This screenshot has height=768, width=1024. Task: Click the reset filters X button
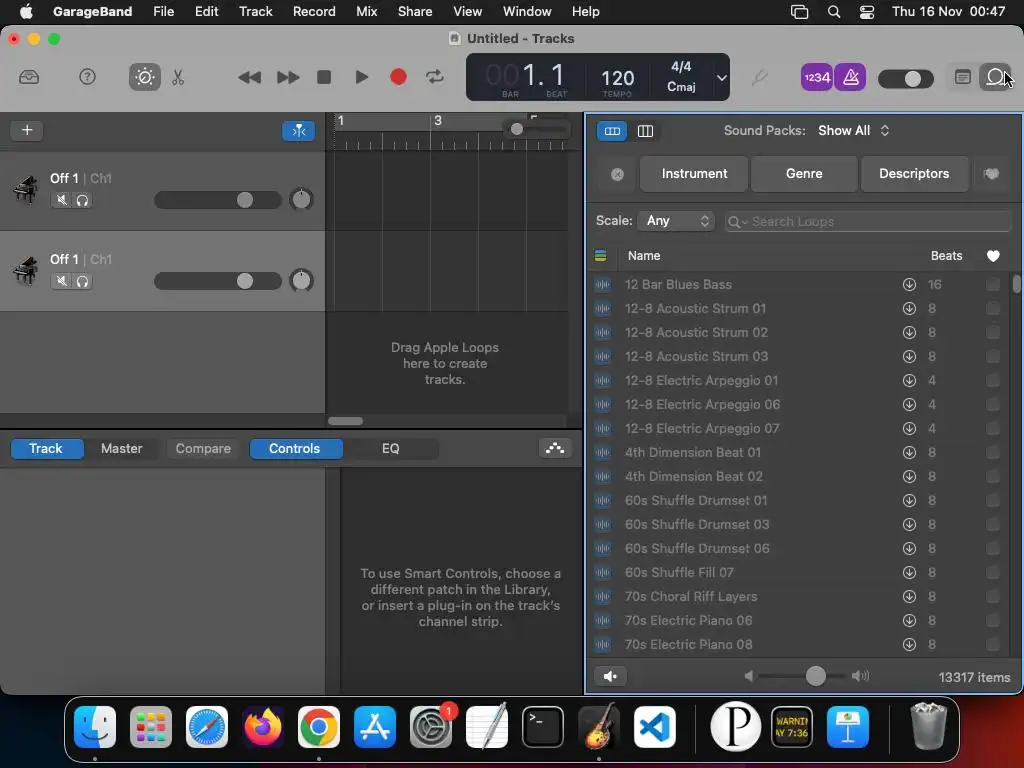click(617, 174)
